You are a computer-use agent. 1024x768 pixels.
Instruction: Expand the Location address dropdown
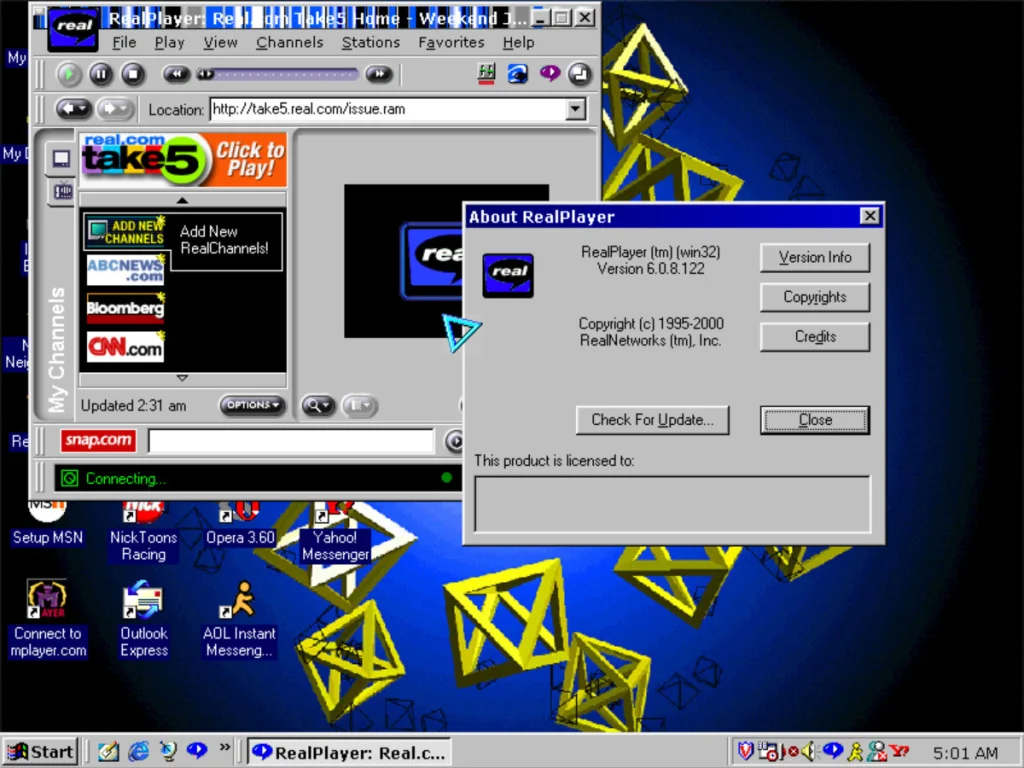575,109
